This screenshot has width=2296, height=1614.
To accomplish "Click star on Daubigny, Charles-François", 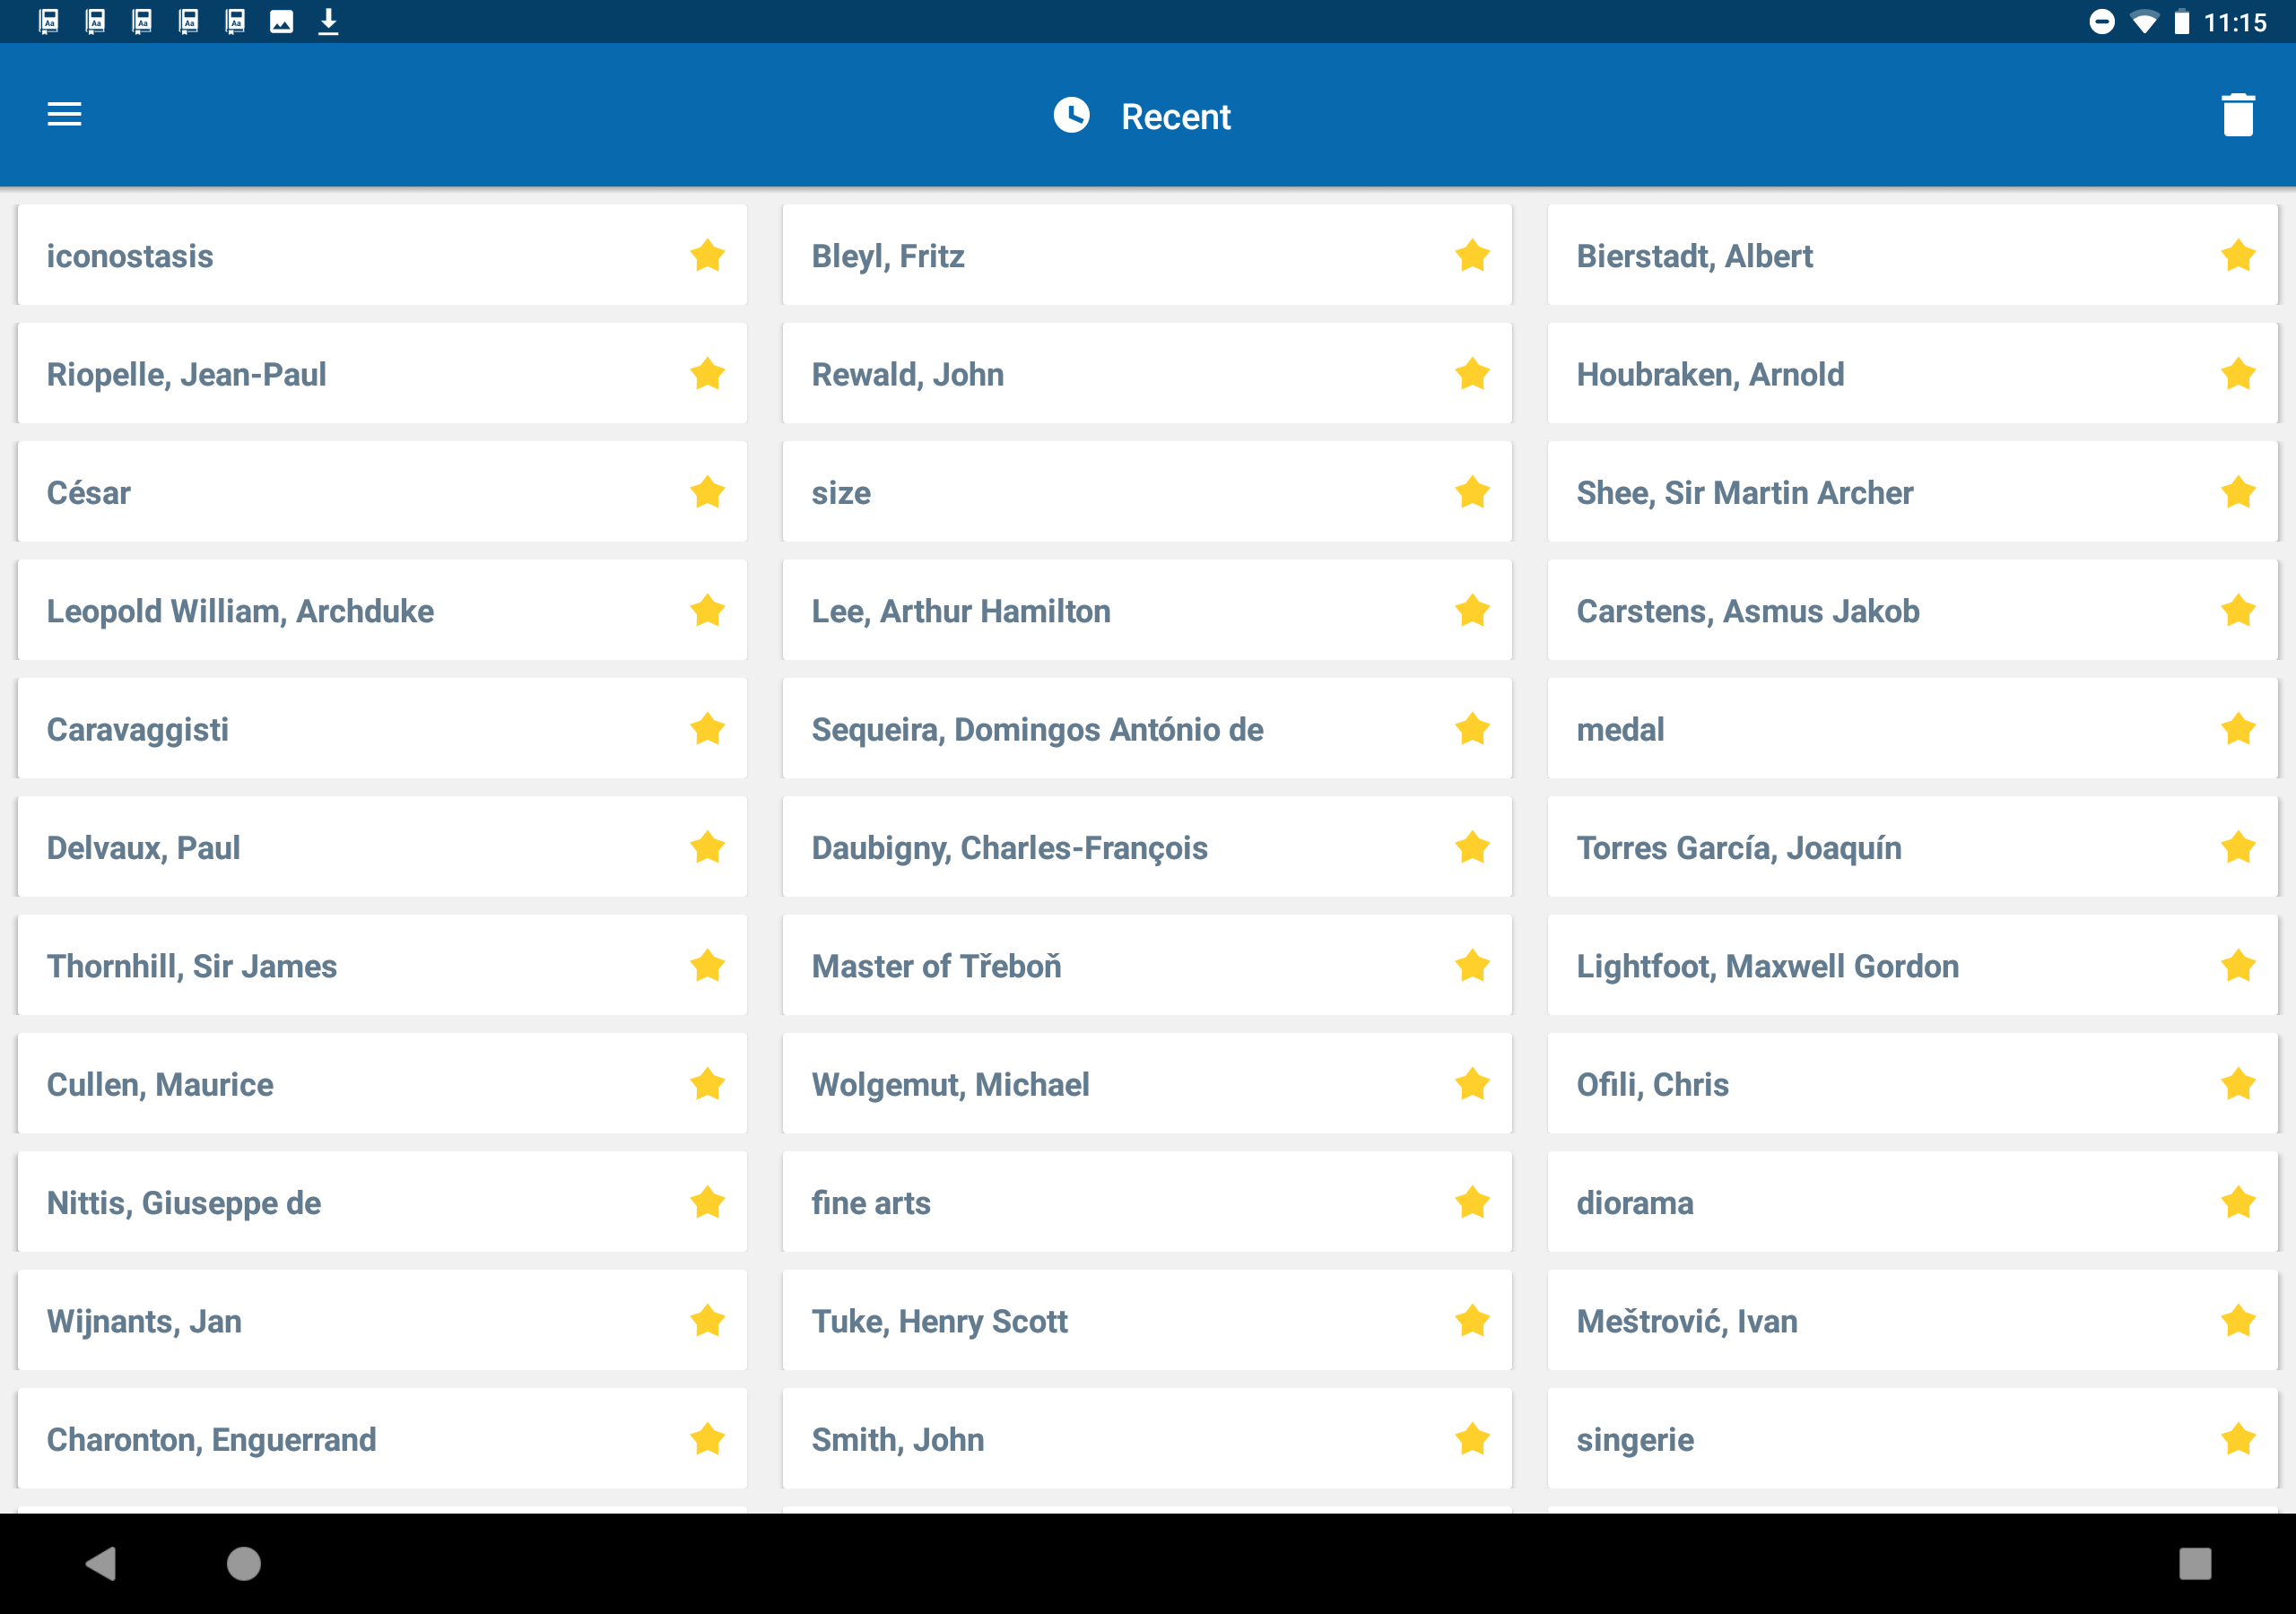I will pyautogui.click(x=1472, y=847).
